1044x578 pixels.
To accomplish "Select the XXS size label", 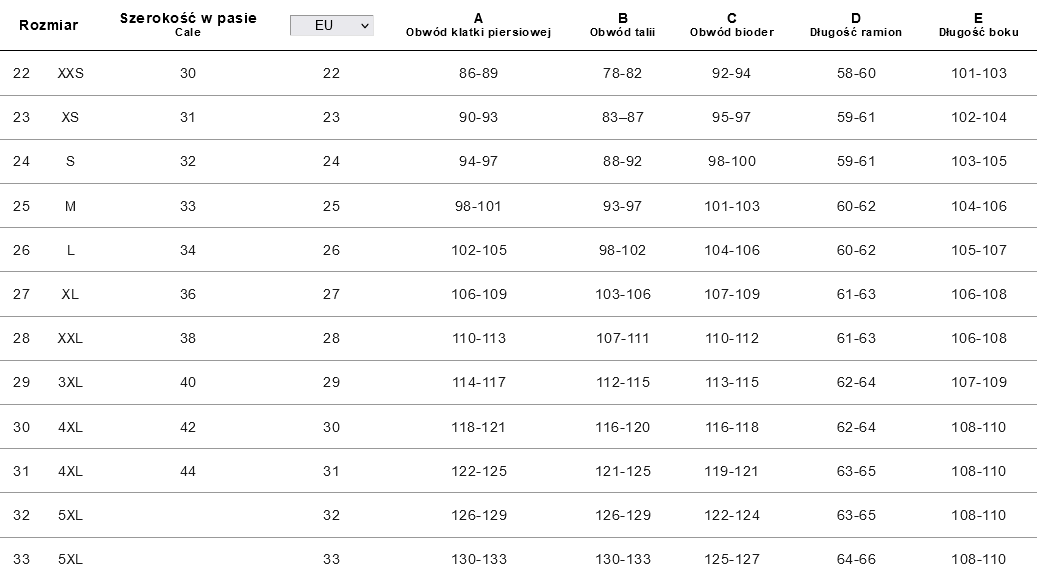I will (x=71, y=73).
